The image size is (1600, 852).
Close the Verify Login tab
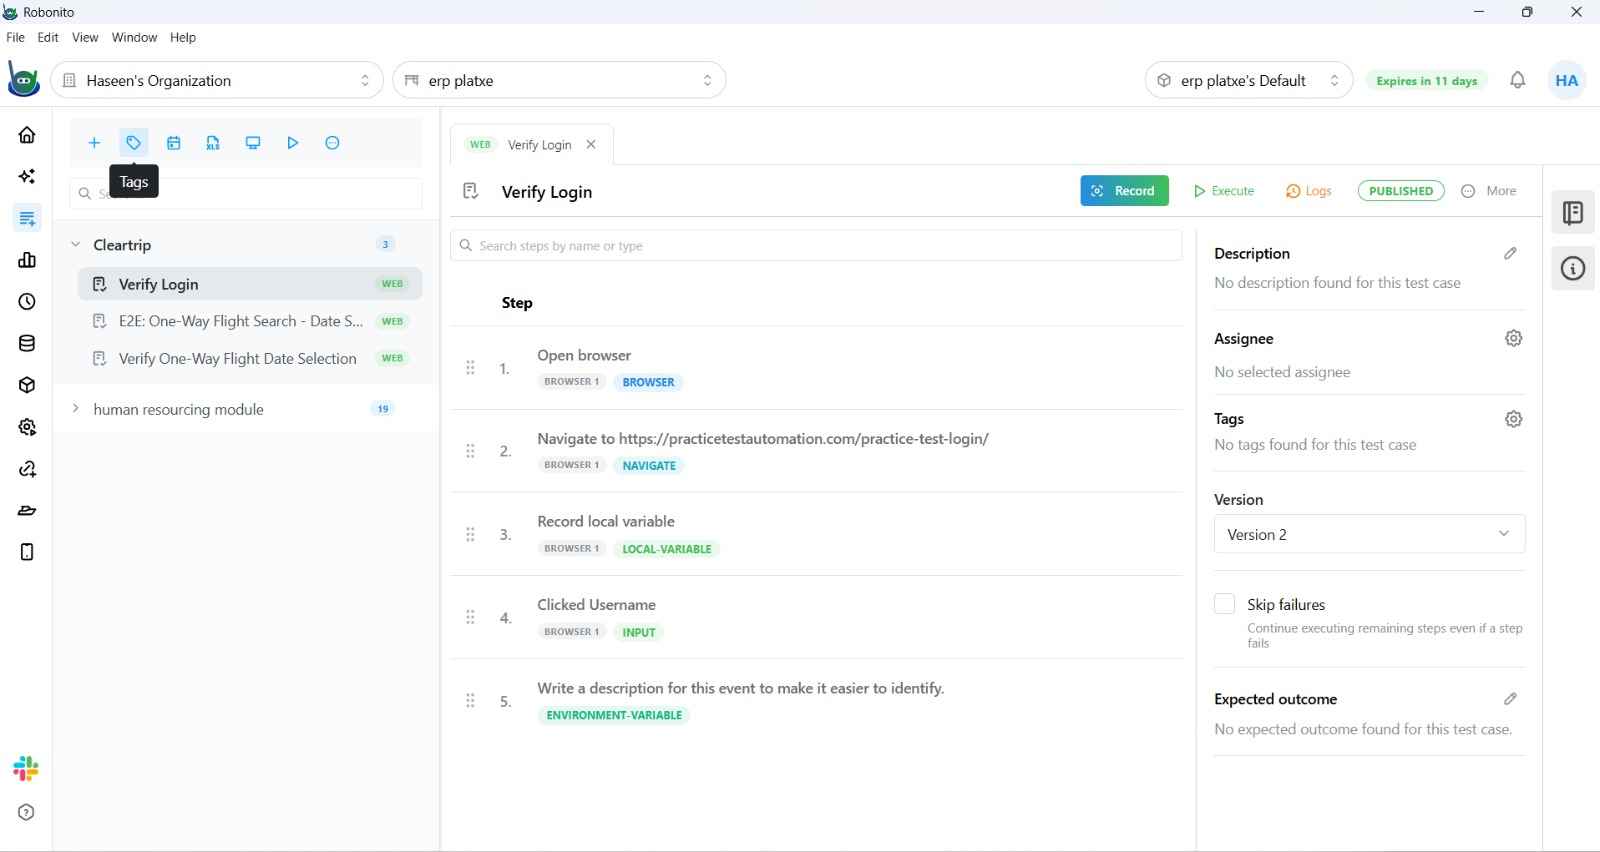pyautogui.click(x=591, y=145)
